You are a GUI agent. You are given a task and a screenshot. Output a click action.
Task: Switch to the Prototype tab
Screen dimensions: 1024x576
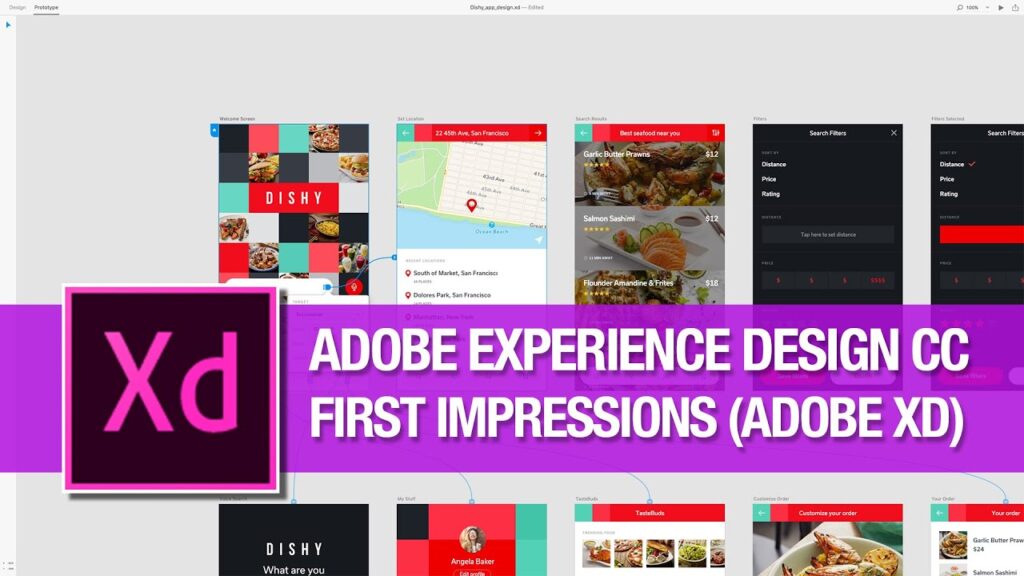point(46,7)
